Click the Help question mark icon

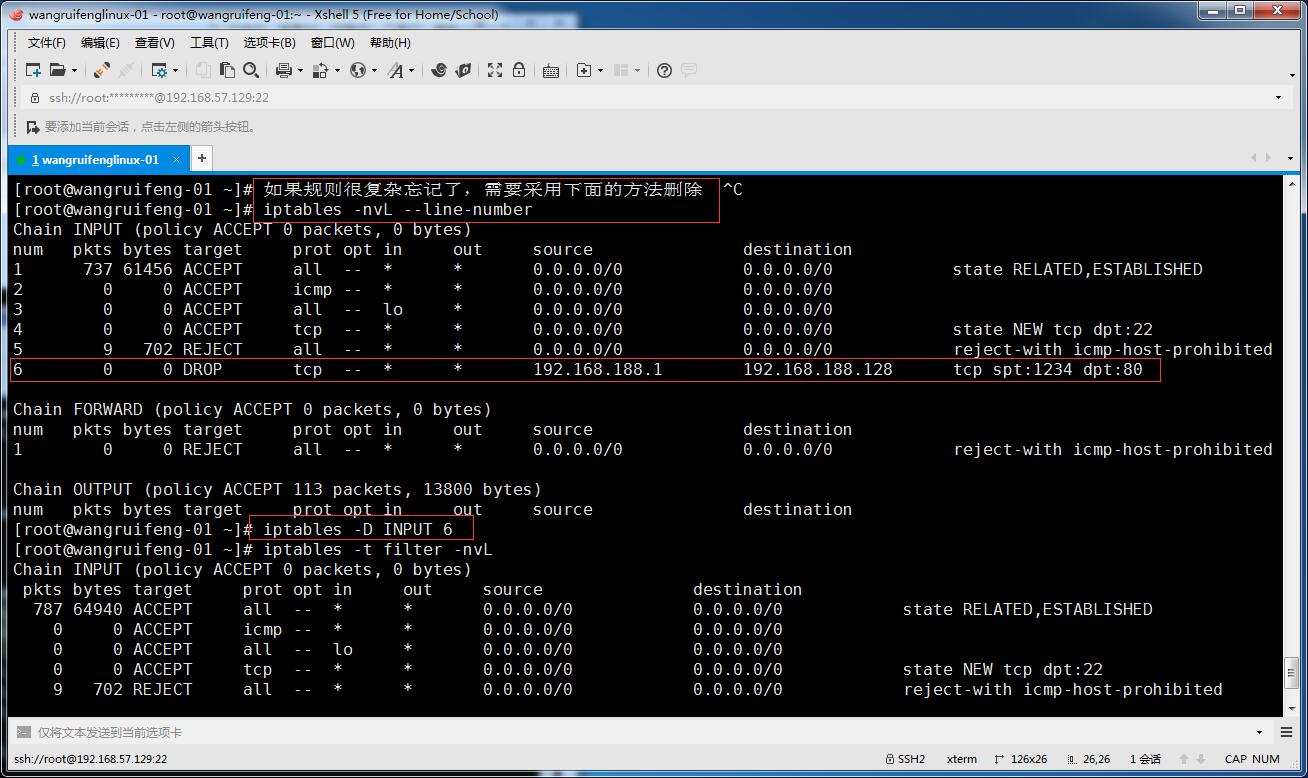[x=664, y=70]
